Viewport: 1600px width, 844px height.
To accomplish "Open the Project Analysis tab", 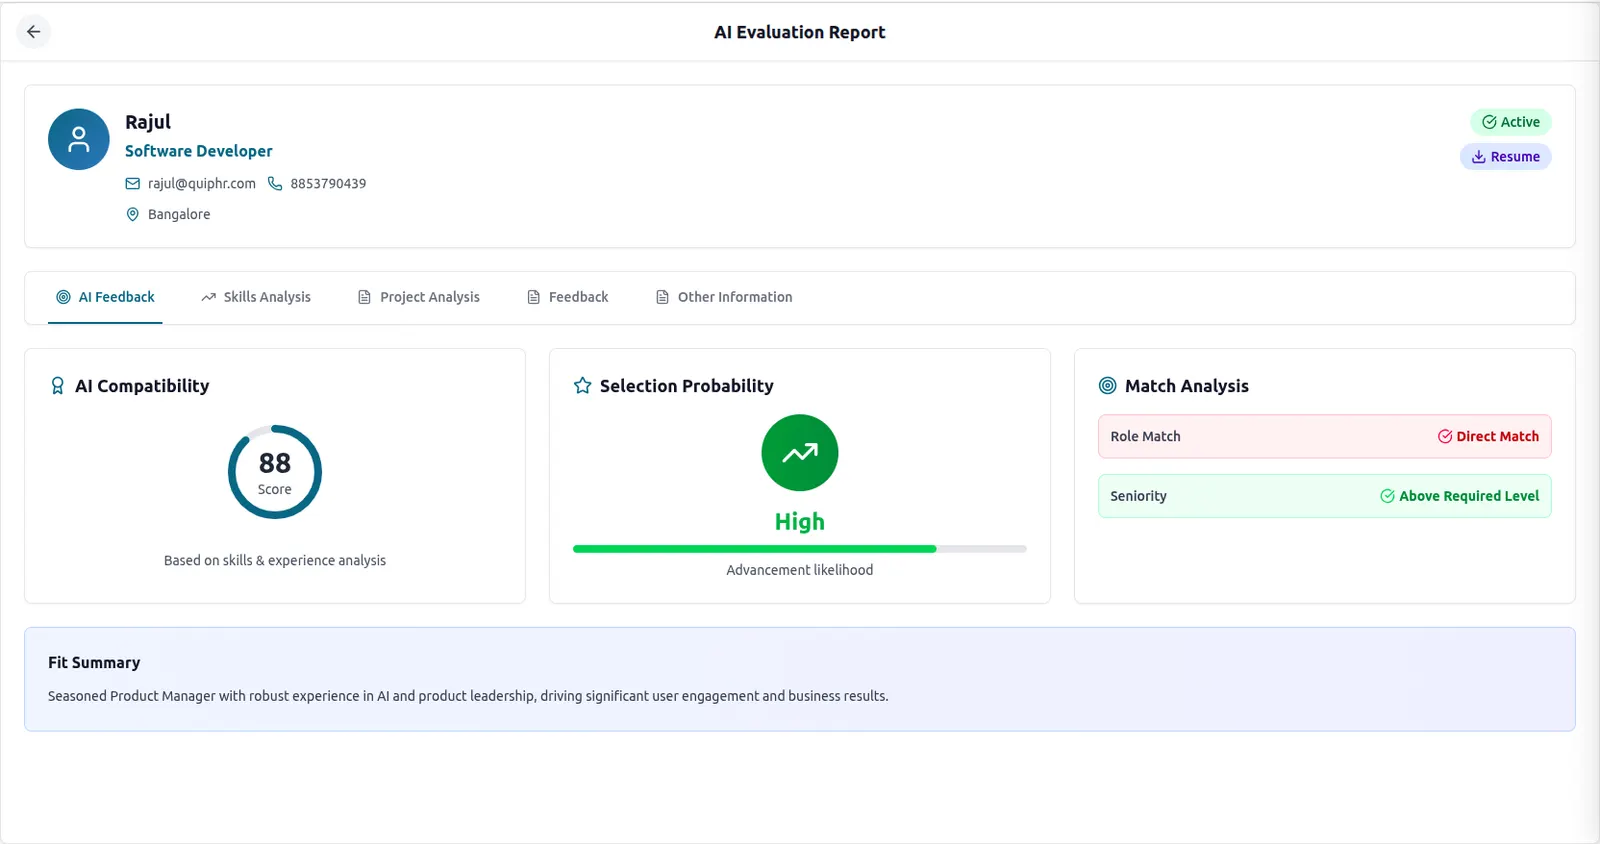I will tap(419, 297).
